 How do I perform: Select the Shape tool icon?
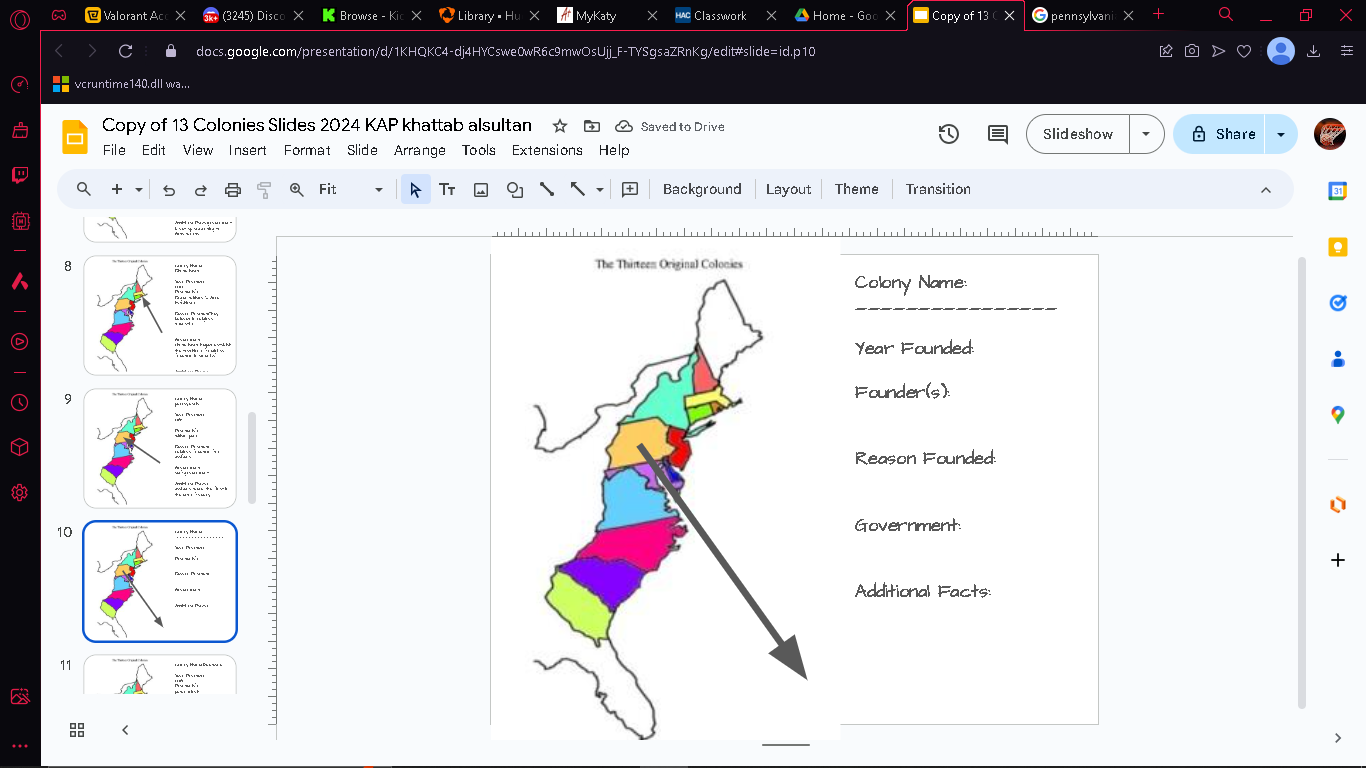pos(514,189)
